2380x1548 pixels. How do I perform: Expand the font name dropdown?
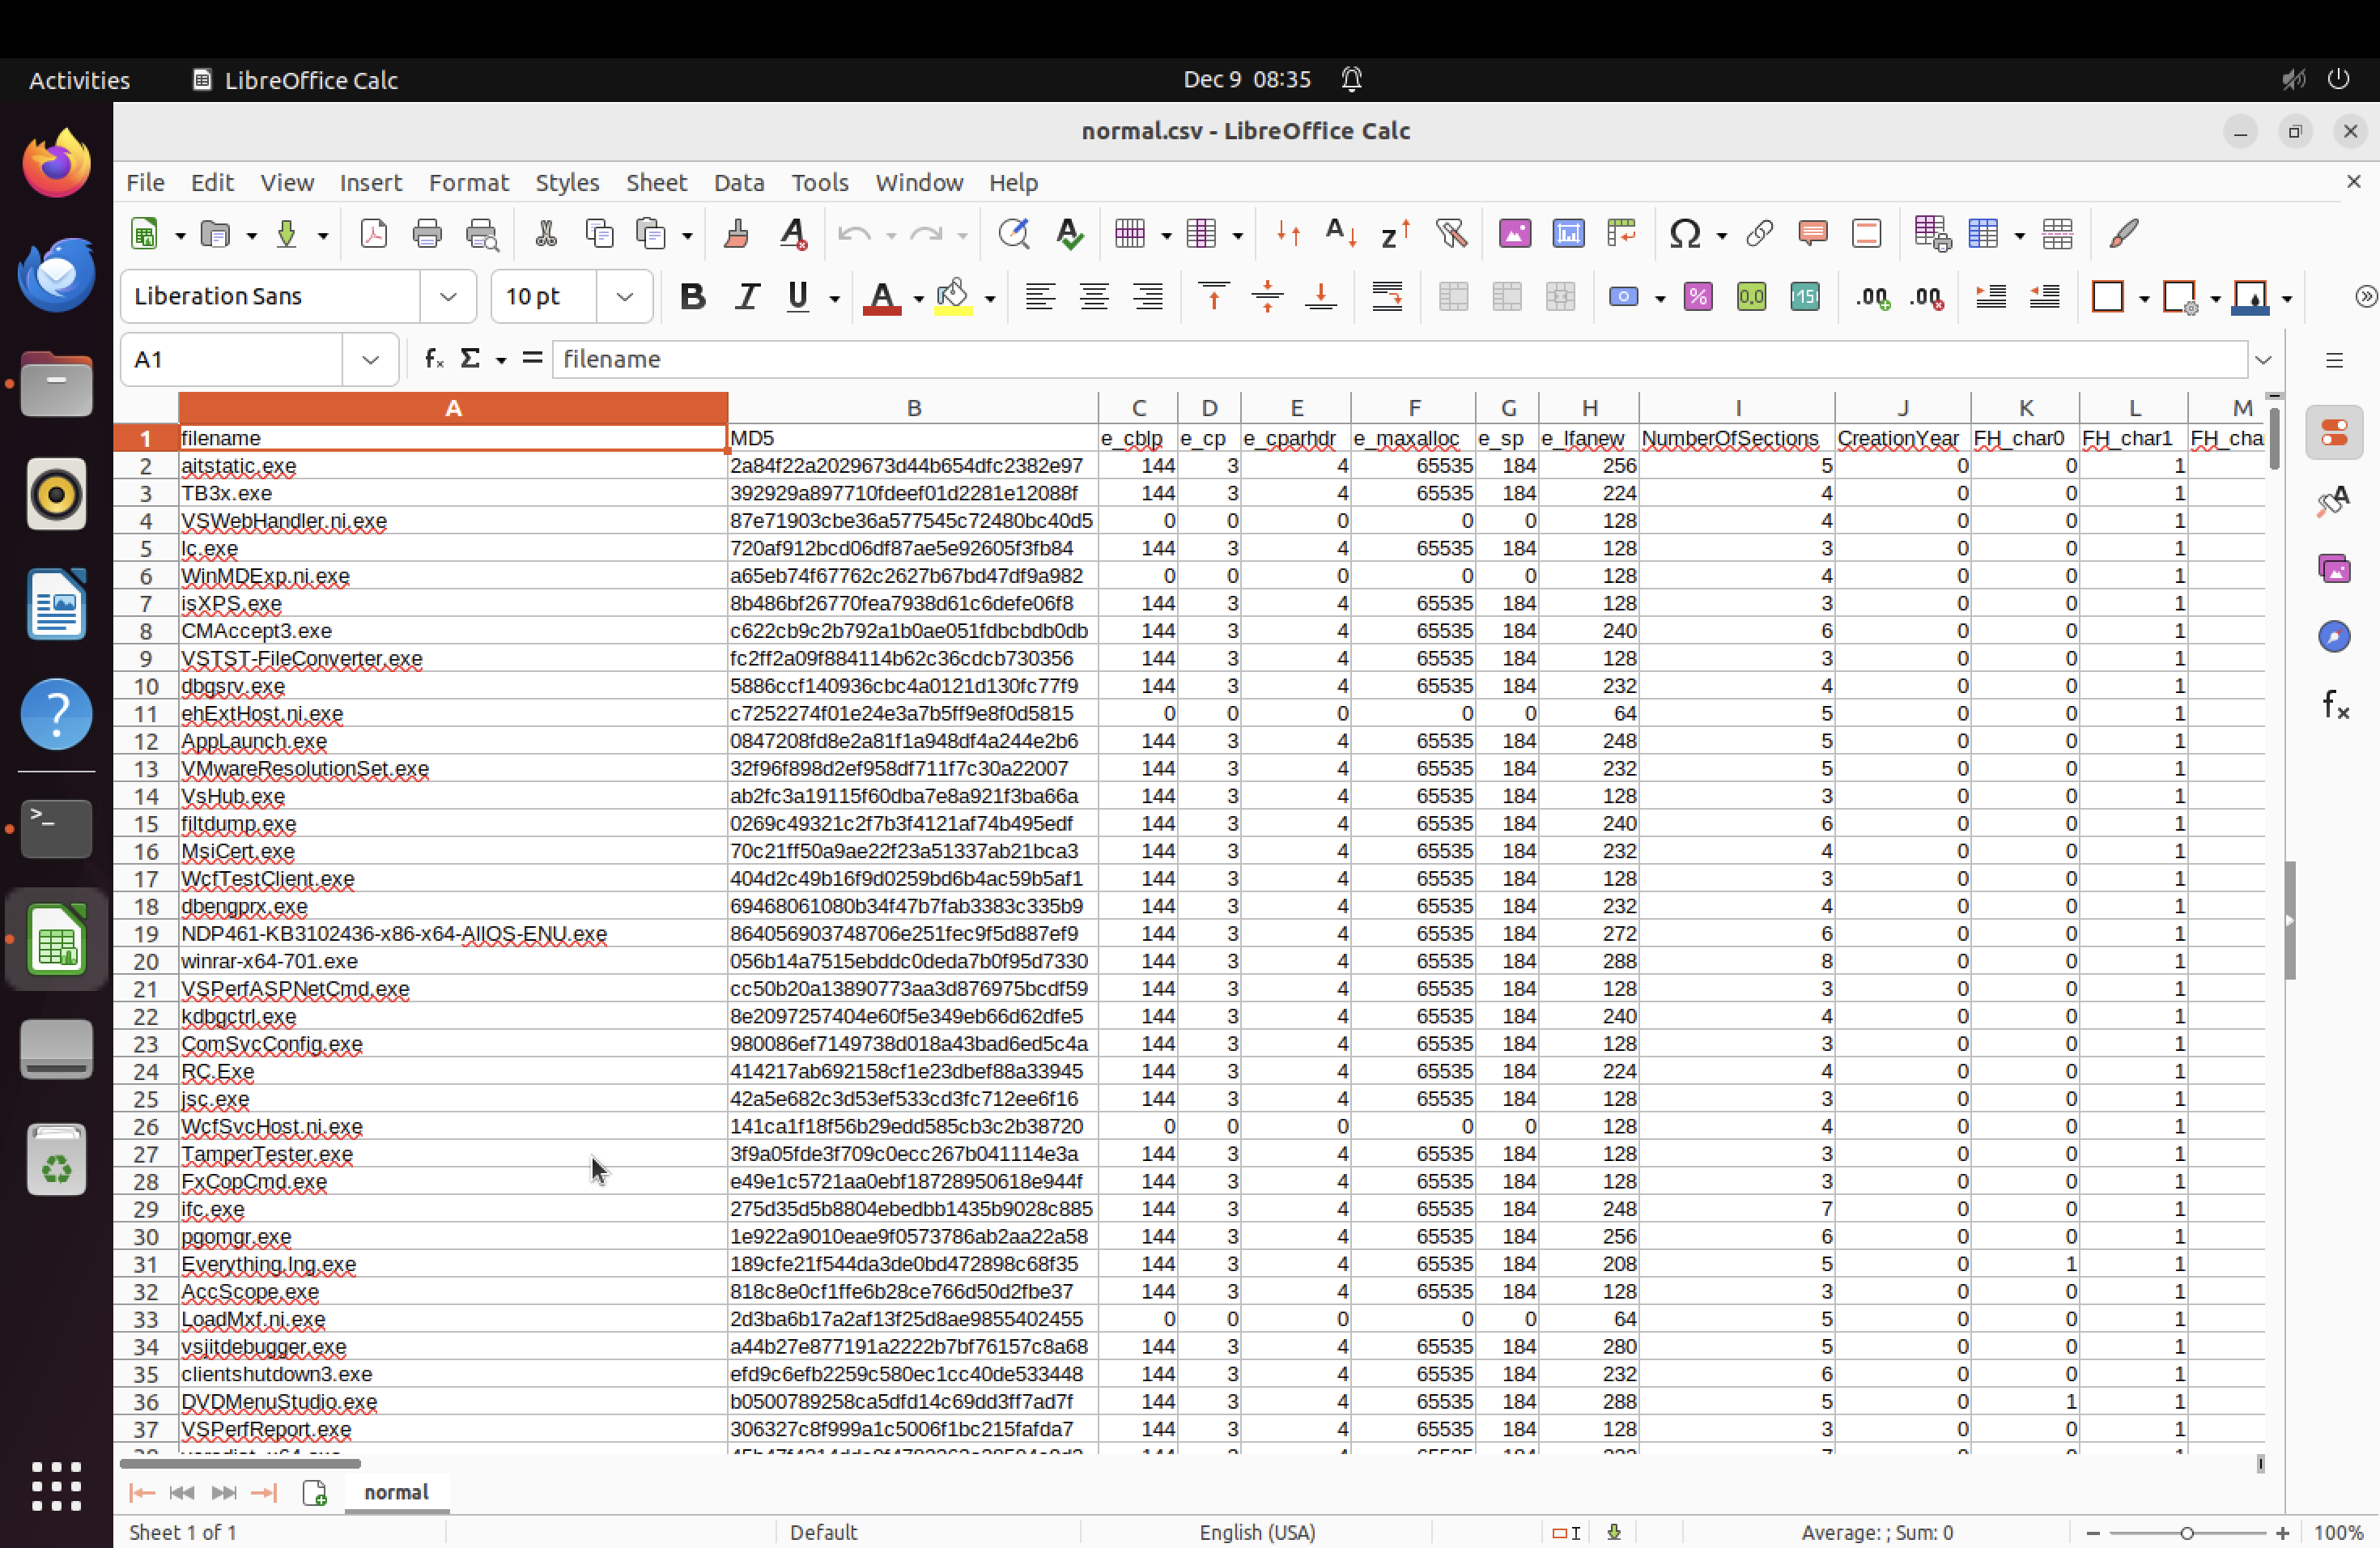click(x=448, y=297)
